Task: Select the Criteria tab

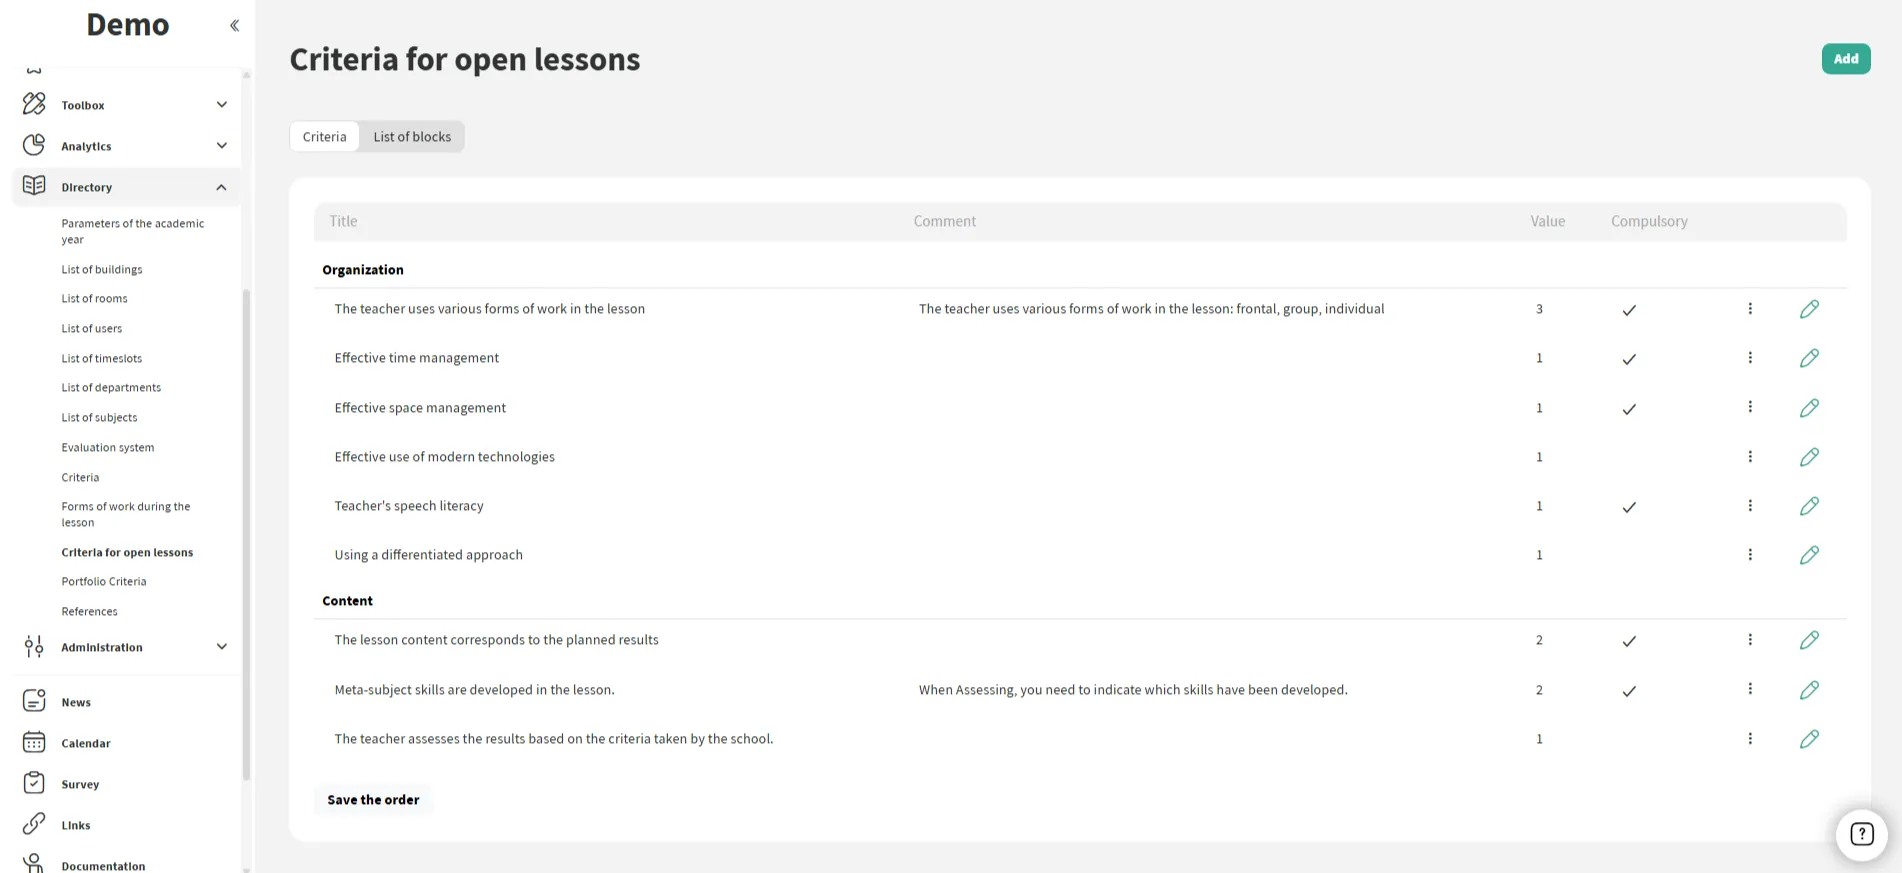Action: (x=325, y=137)
